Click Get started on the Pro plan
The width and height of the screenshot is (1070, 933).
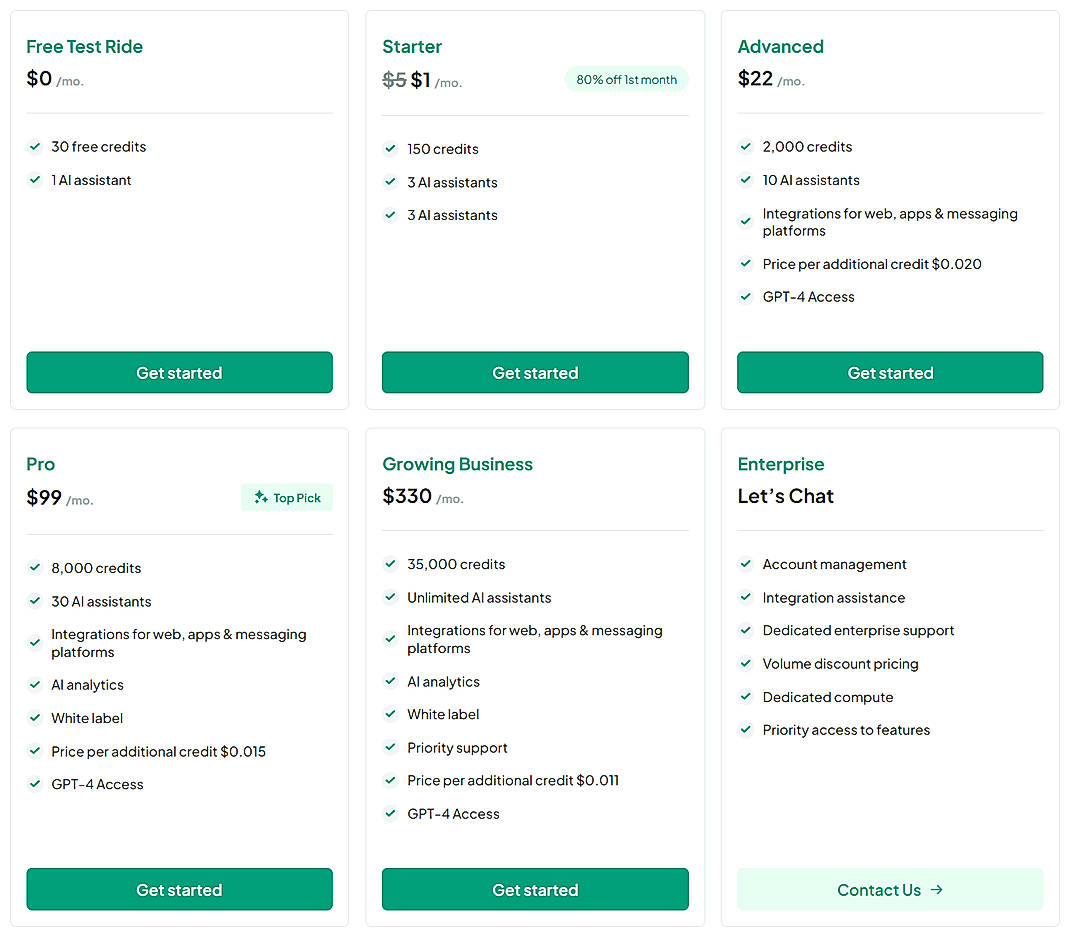(x=179, y=889)
